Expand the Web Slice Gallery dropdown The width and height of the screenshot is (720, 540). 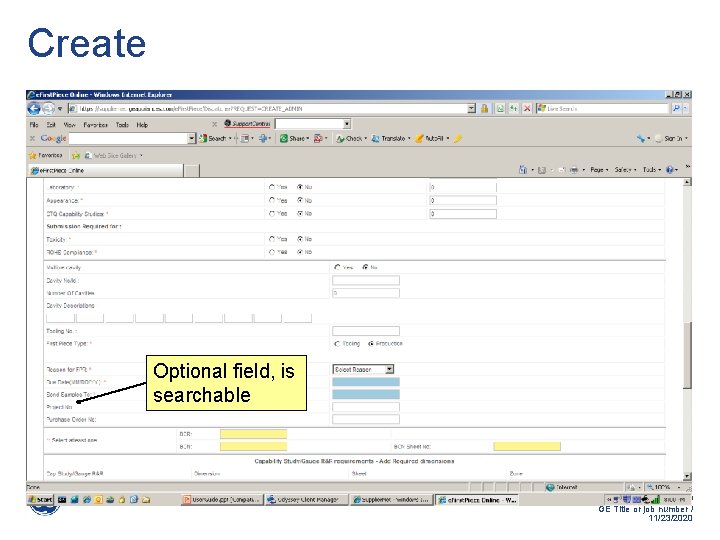tap(141, 156)
